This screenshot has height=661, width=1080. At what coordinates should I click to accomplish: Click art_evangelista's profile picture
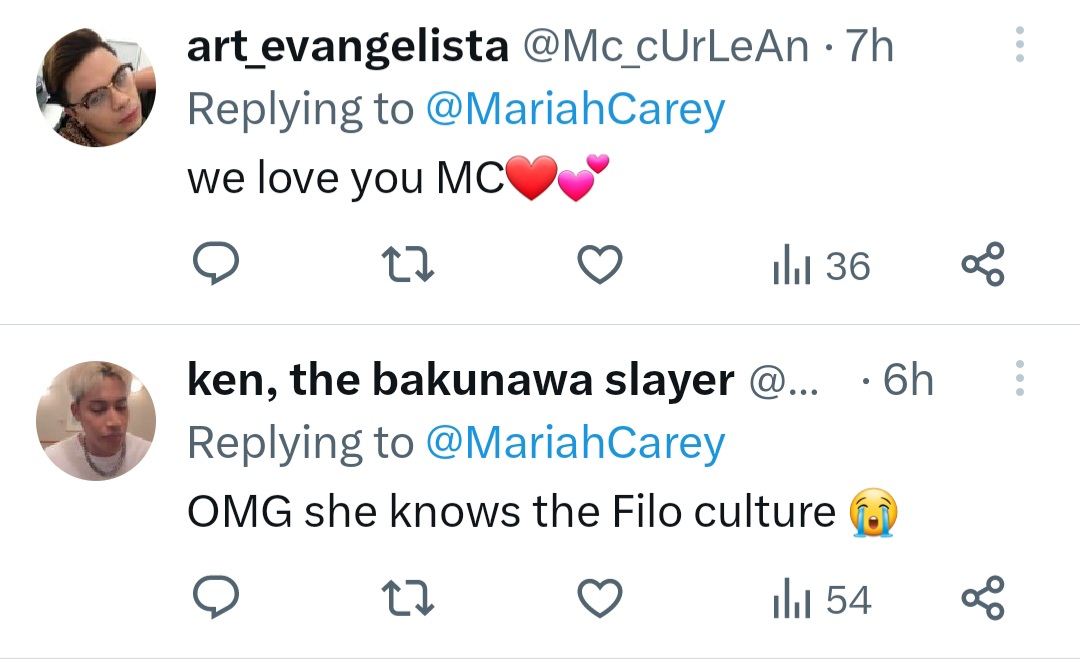coord(96,86)
